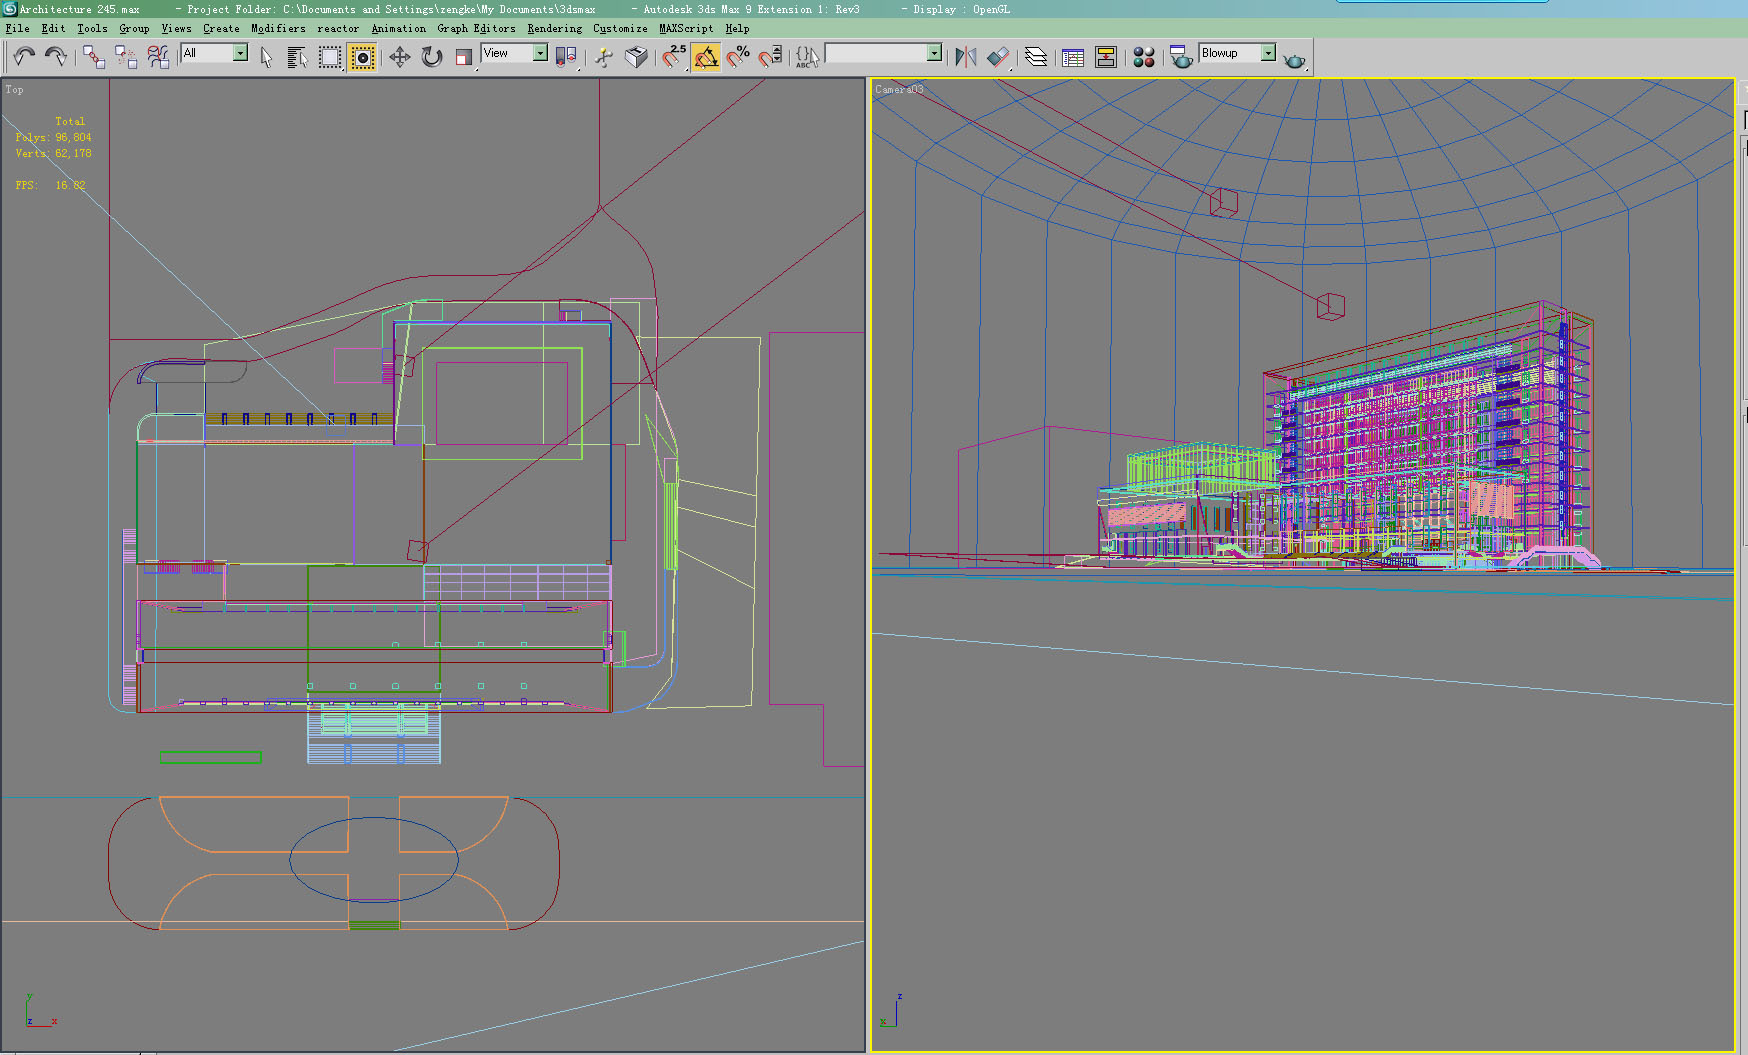Expand the Blowup render type dropdown
This screenshot has width=1748, height=1055.
(1237, 53)
